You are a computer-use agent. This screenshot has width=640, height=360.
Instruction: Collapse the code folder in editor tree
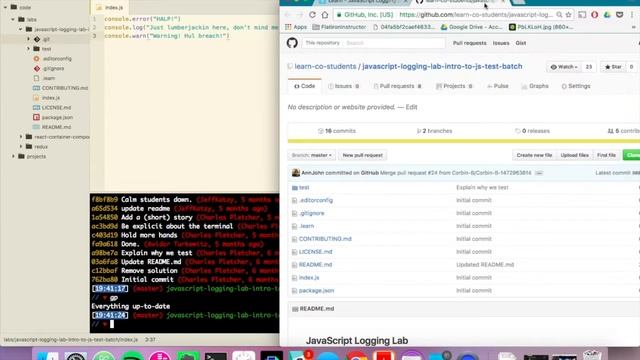[5, 7]
